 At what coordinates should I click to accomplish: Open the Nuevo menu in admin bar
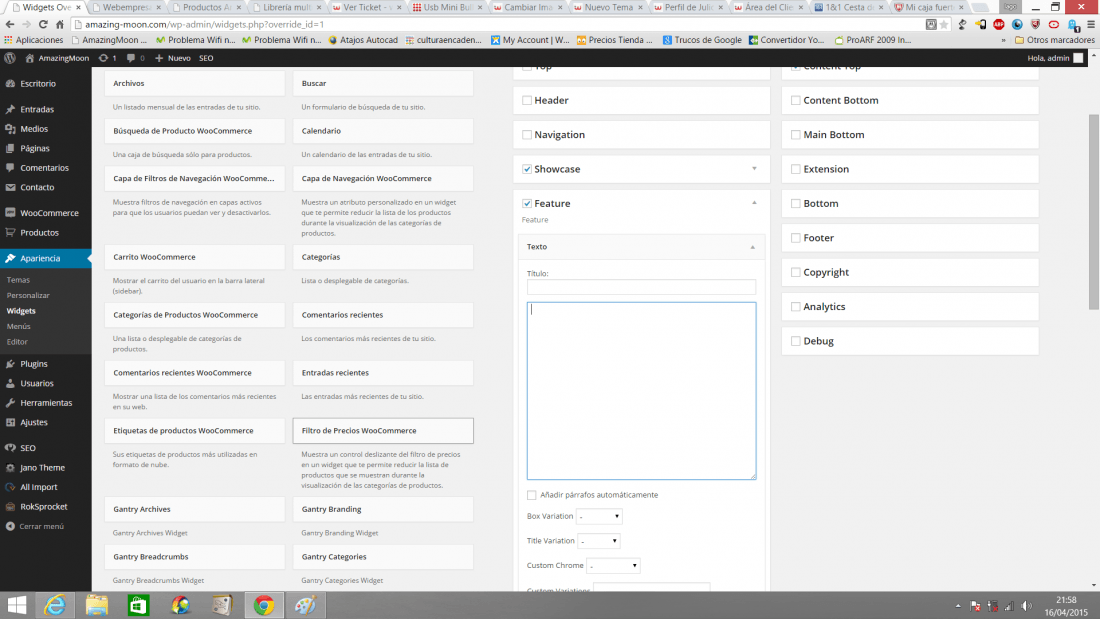pos(173,58)
